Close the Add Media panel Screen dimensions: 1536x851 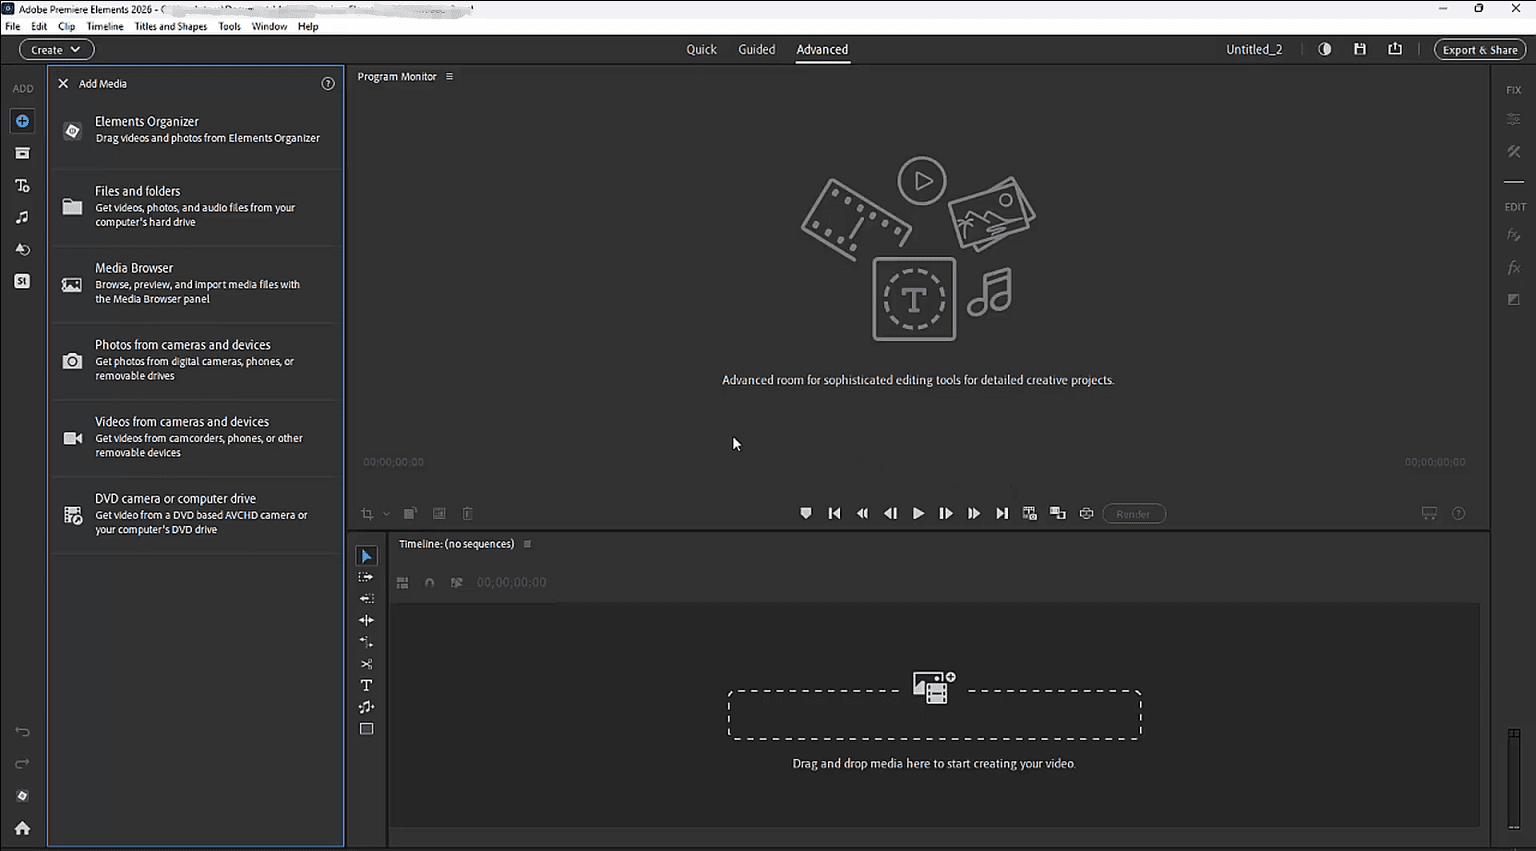[63, 84]
